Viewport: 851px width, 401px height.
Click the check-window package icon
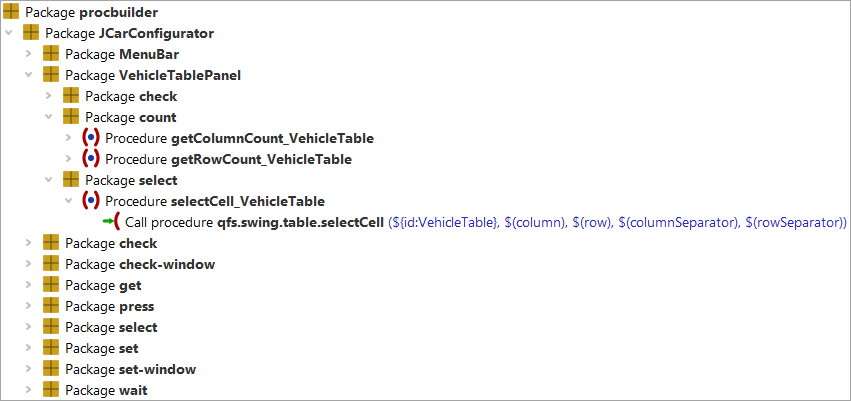point(51,264)
